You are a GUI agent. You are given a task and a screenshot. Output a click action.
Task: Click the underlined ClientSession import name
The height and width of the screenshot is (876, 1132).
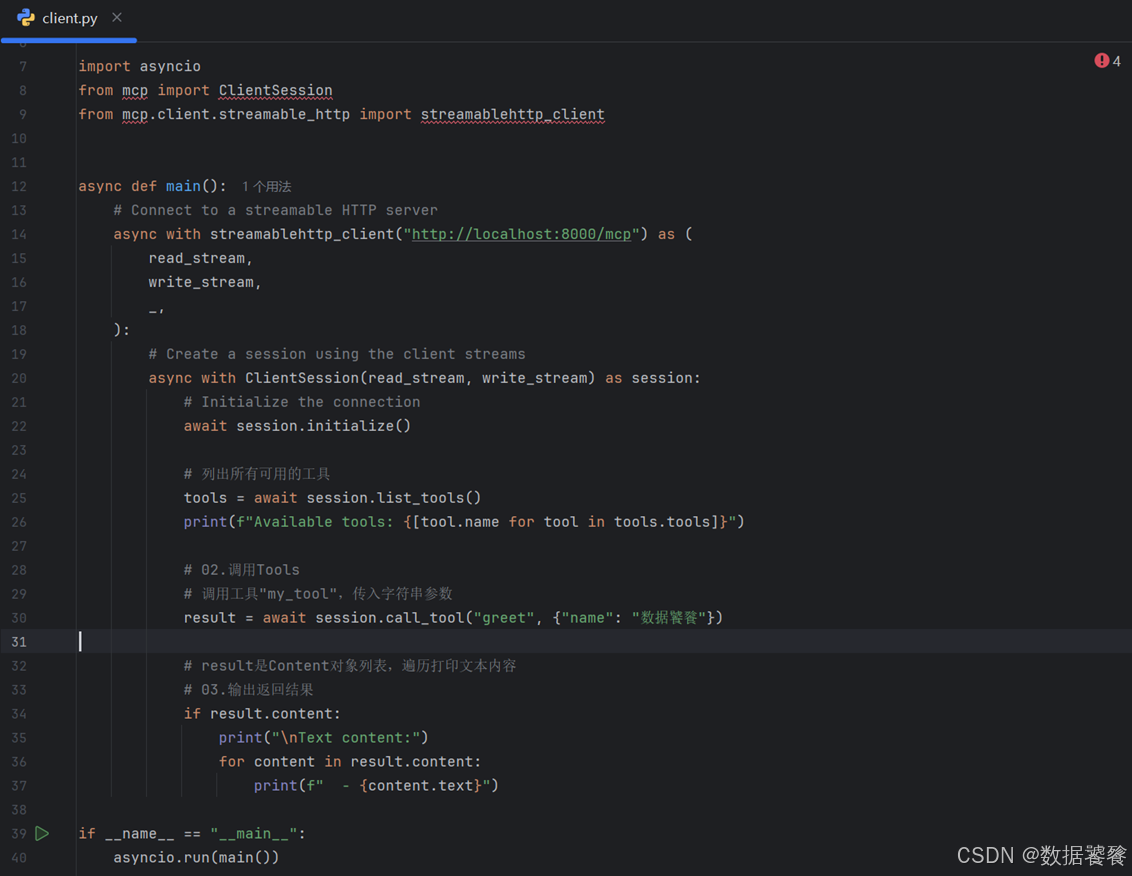coord(276,90)
